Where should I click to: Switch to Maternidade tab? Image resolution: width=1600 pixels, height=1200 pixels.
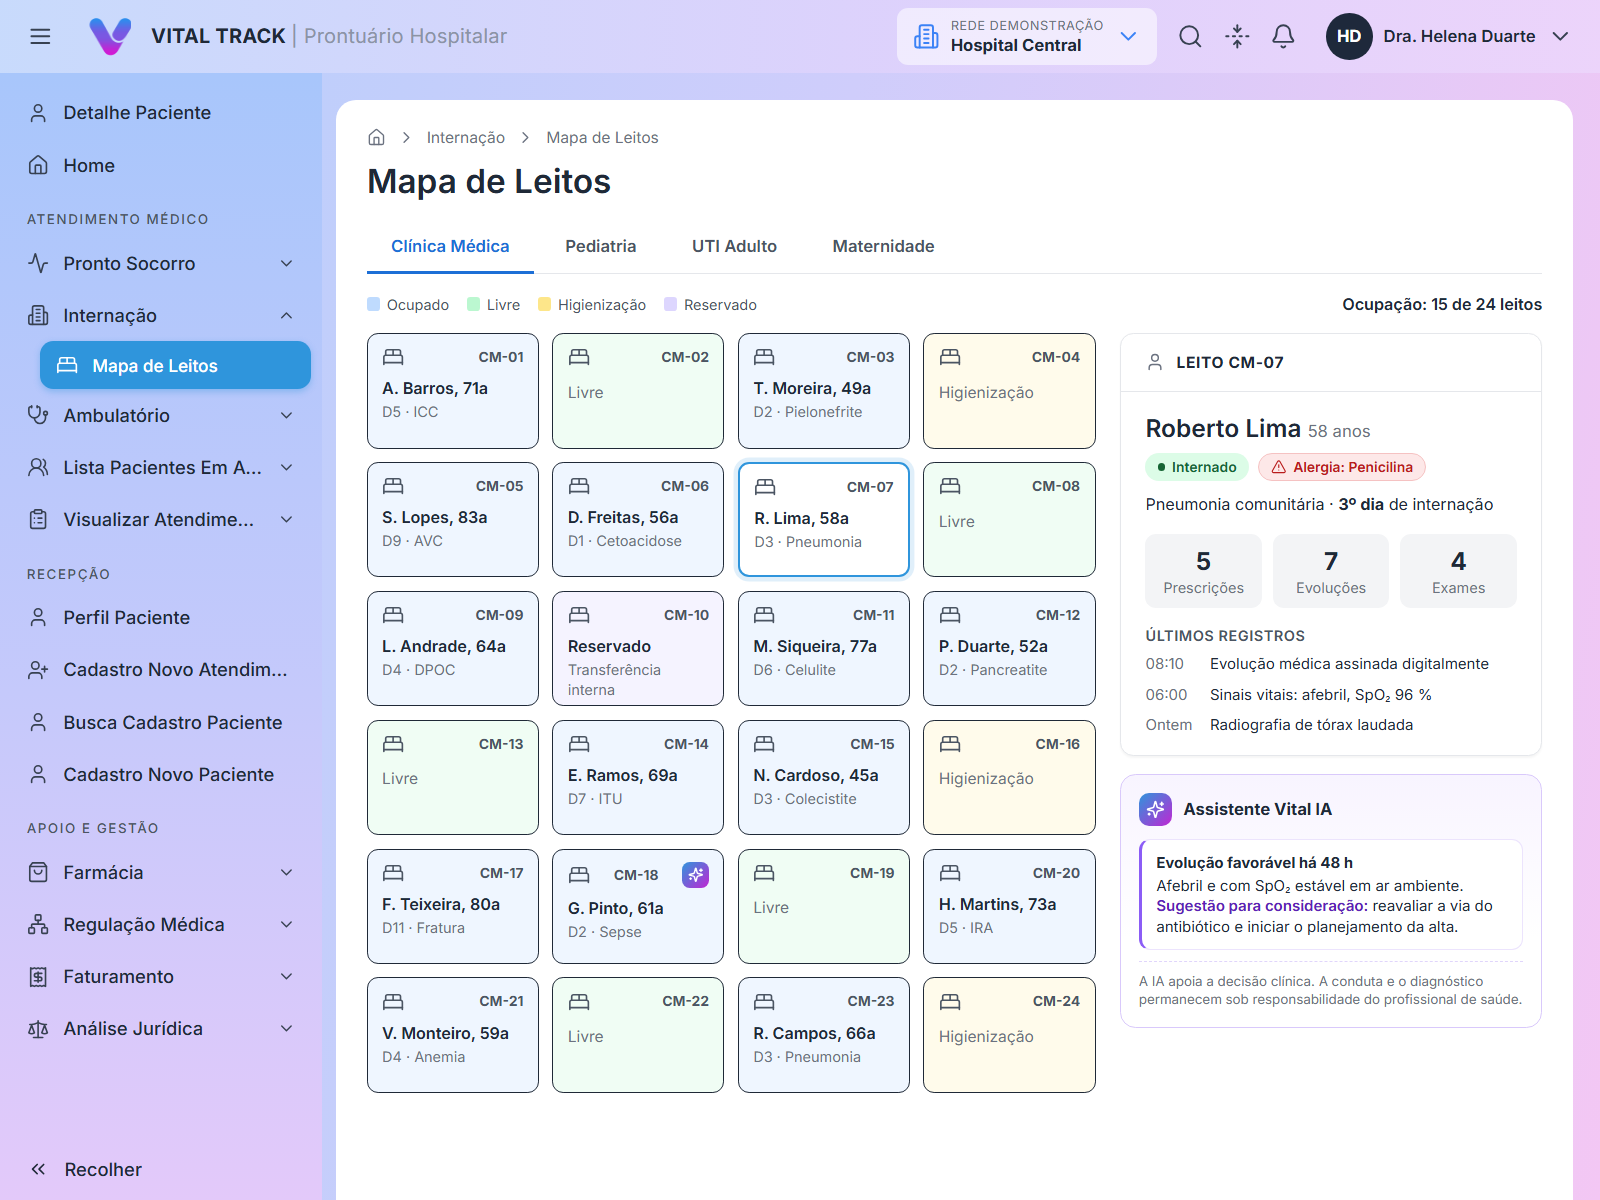[883, 246]
